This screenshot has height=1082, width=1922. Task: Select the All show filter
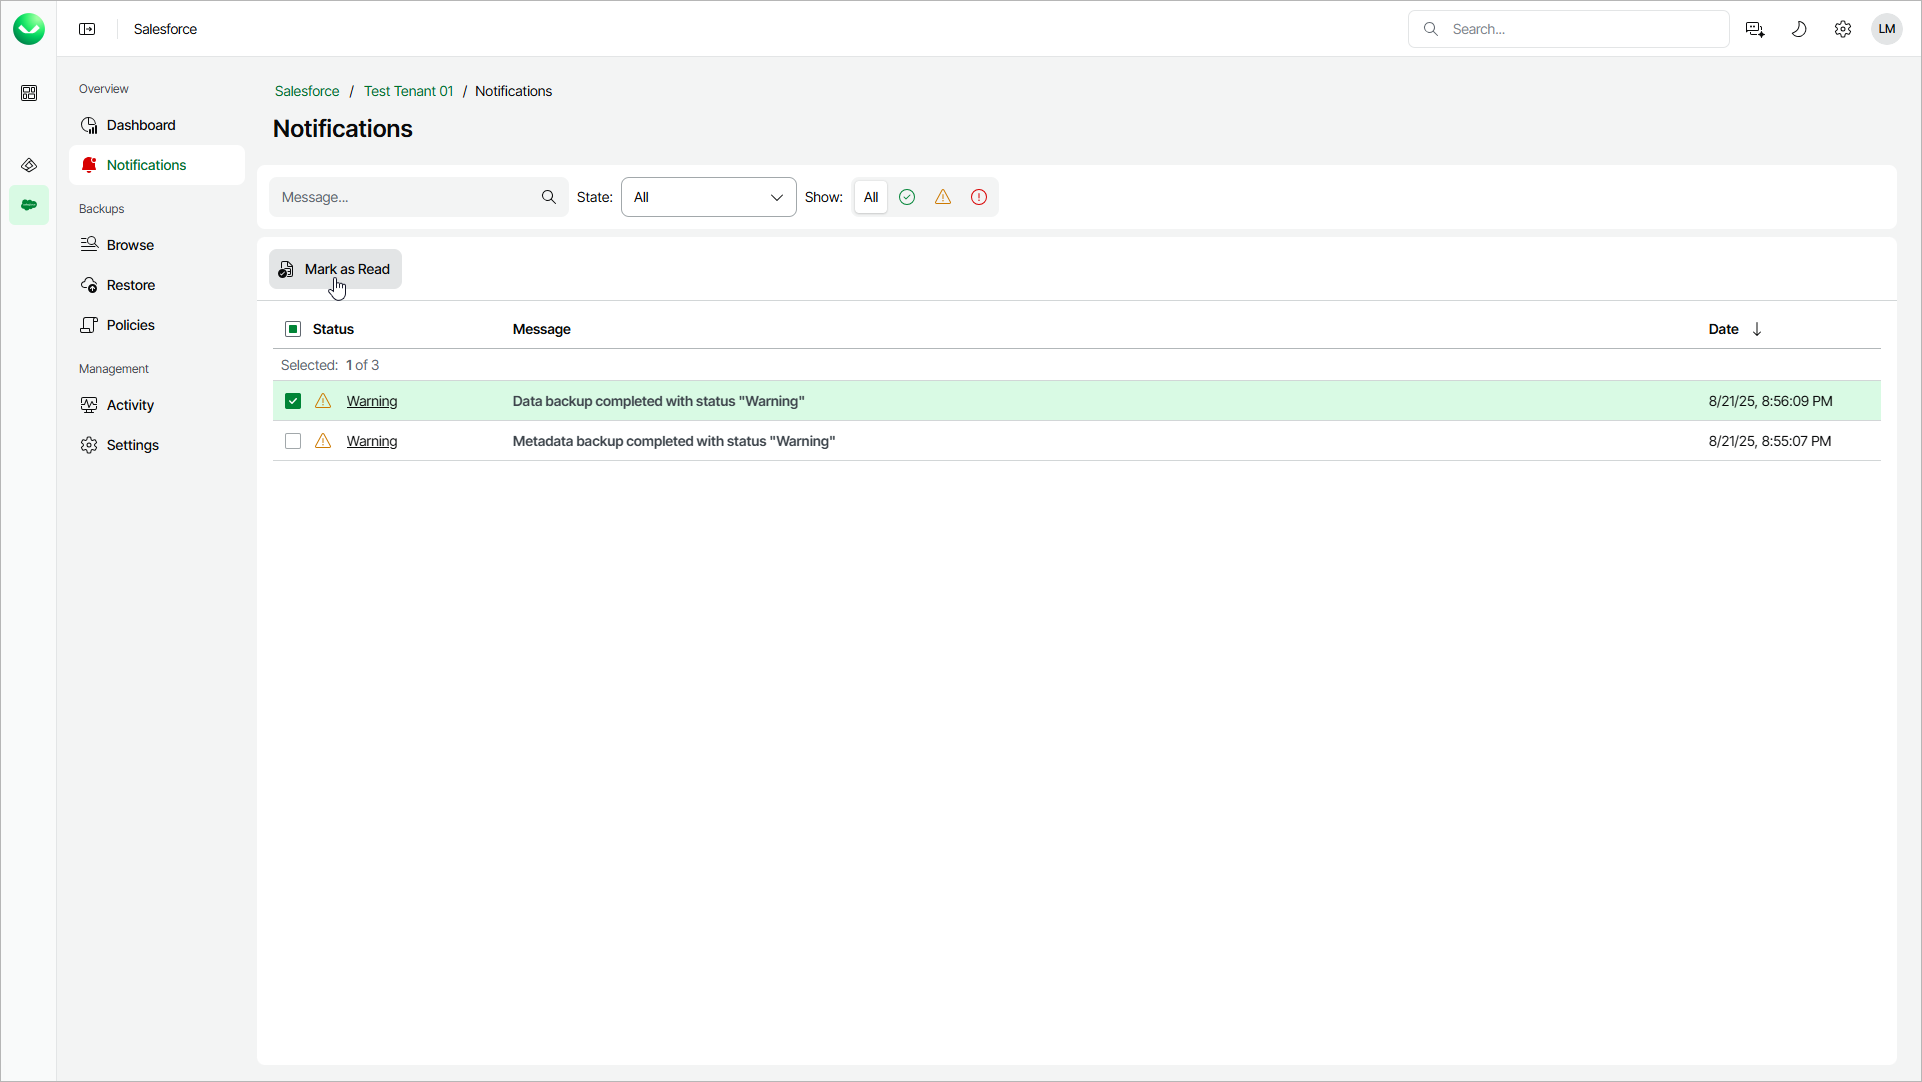click(x=871, y=197)
